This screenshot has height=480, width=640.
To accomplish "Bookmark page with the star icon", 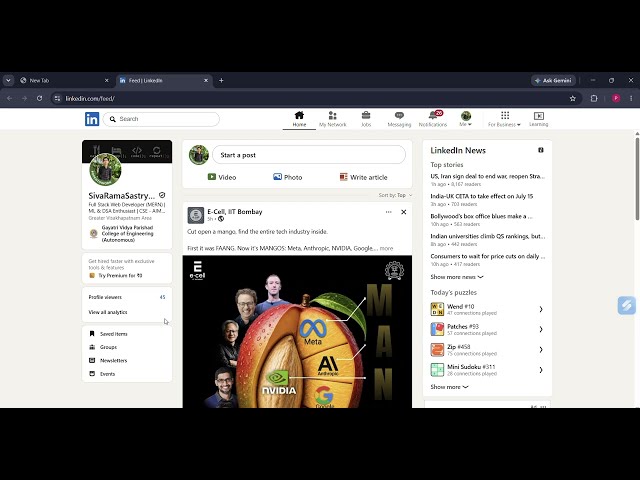I will tap(573, 98).
